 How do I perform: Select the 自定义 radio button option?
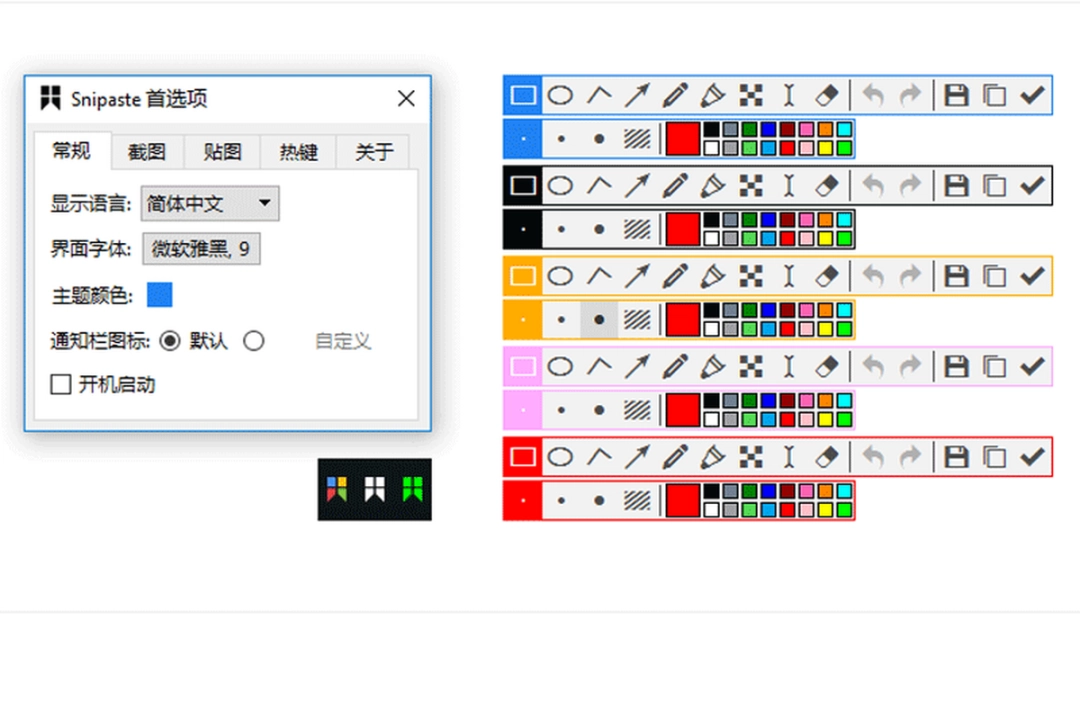254,341
